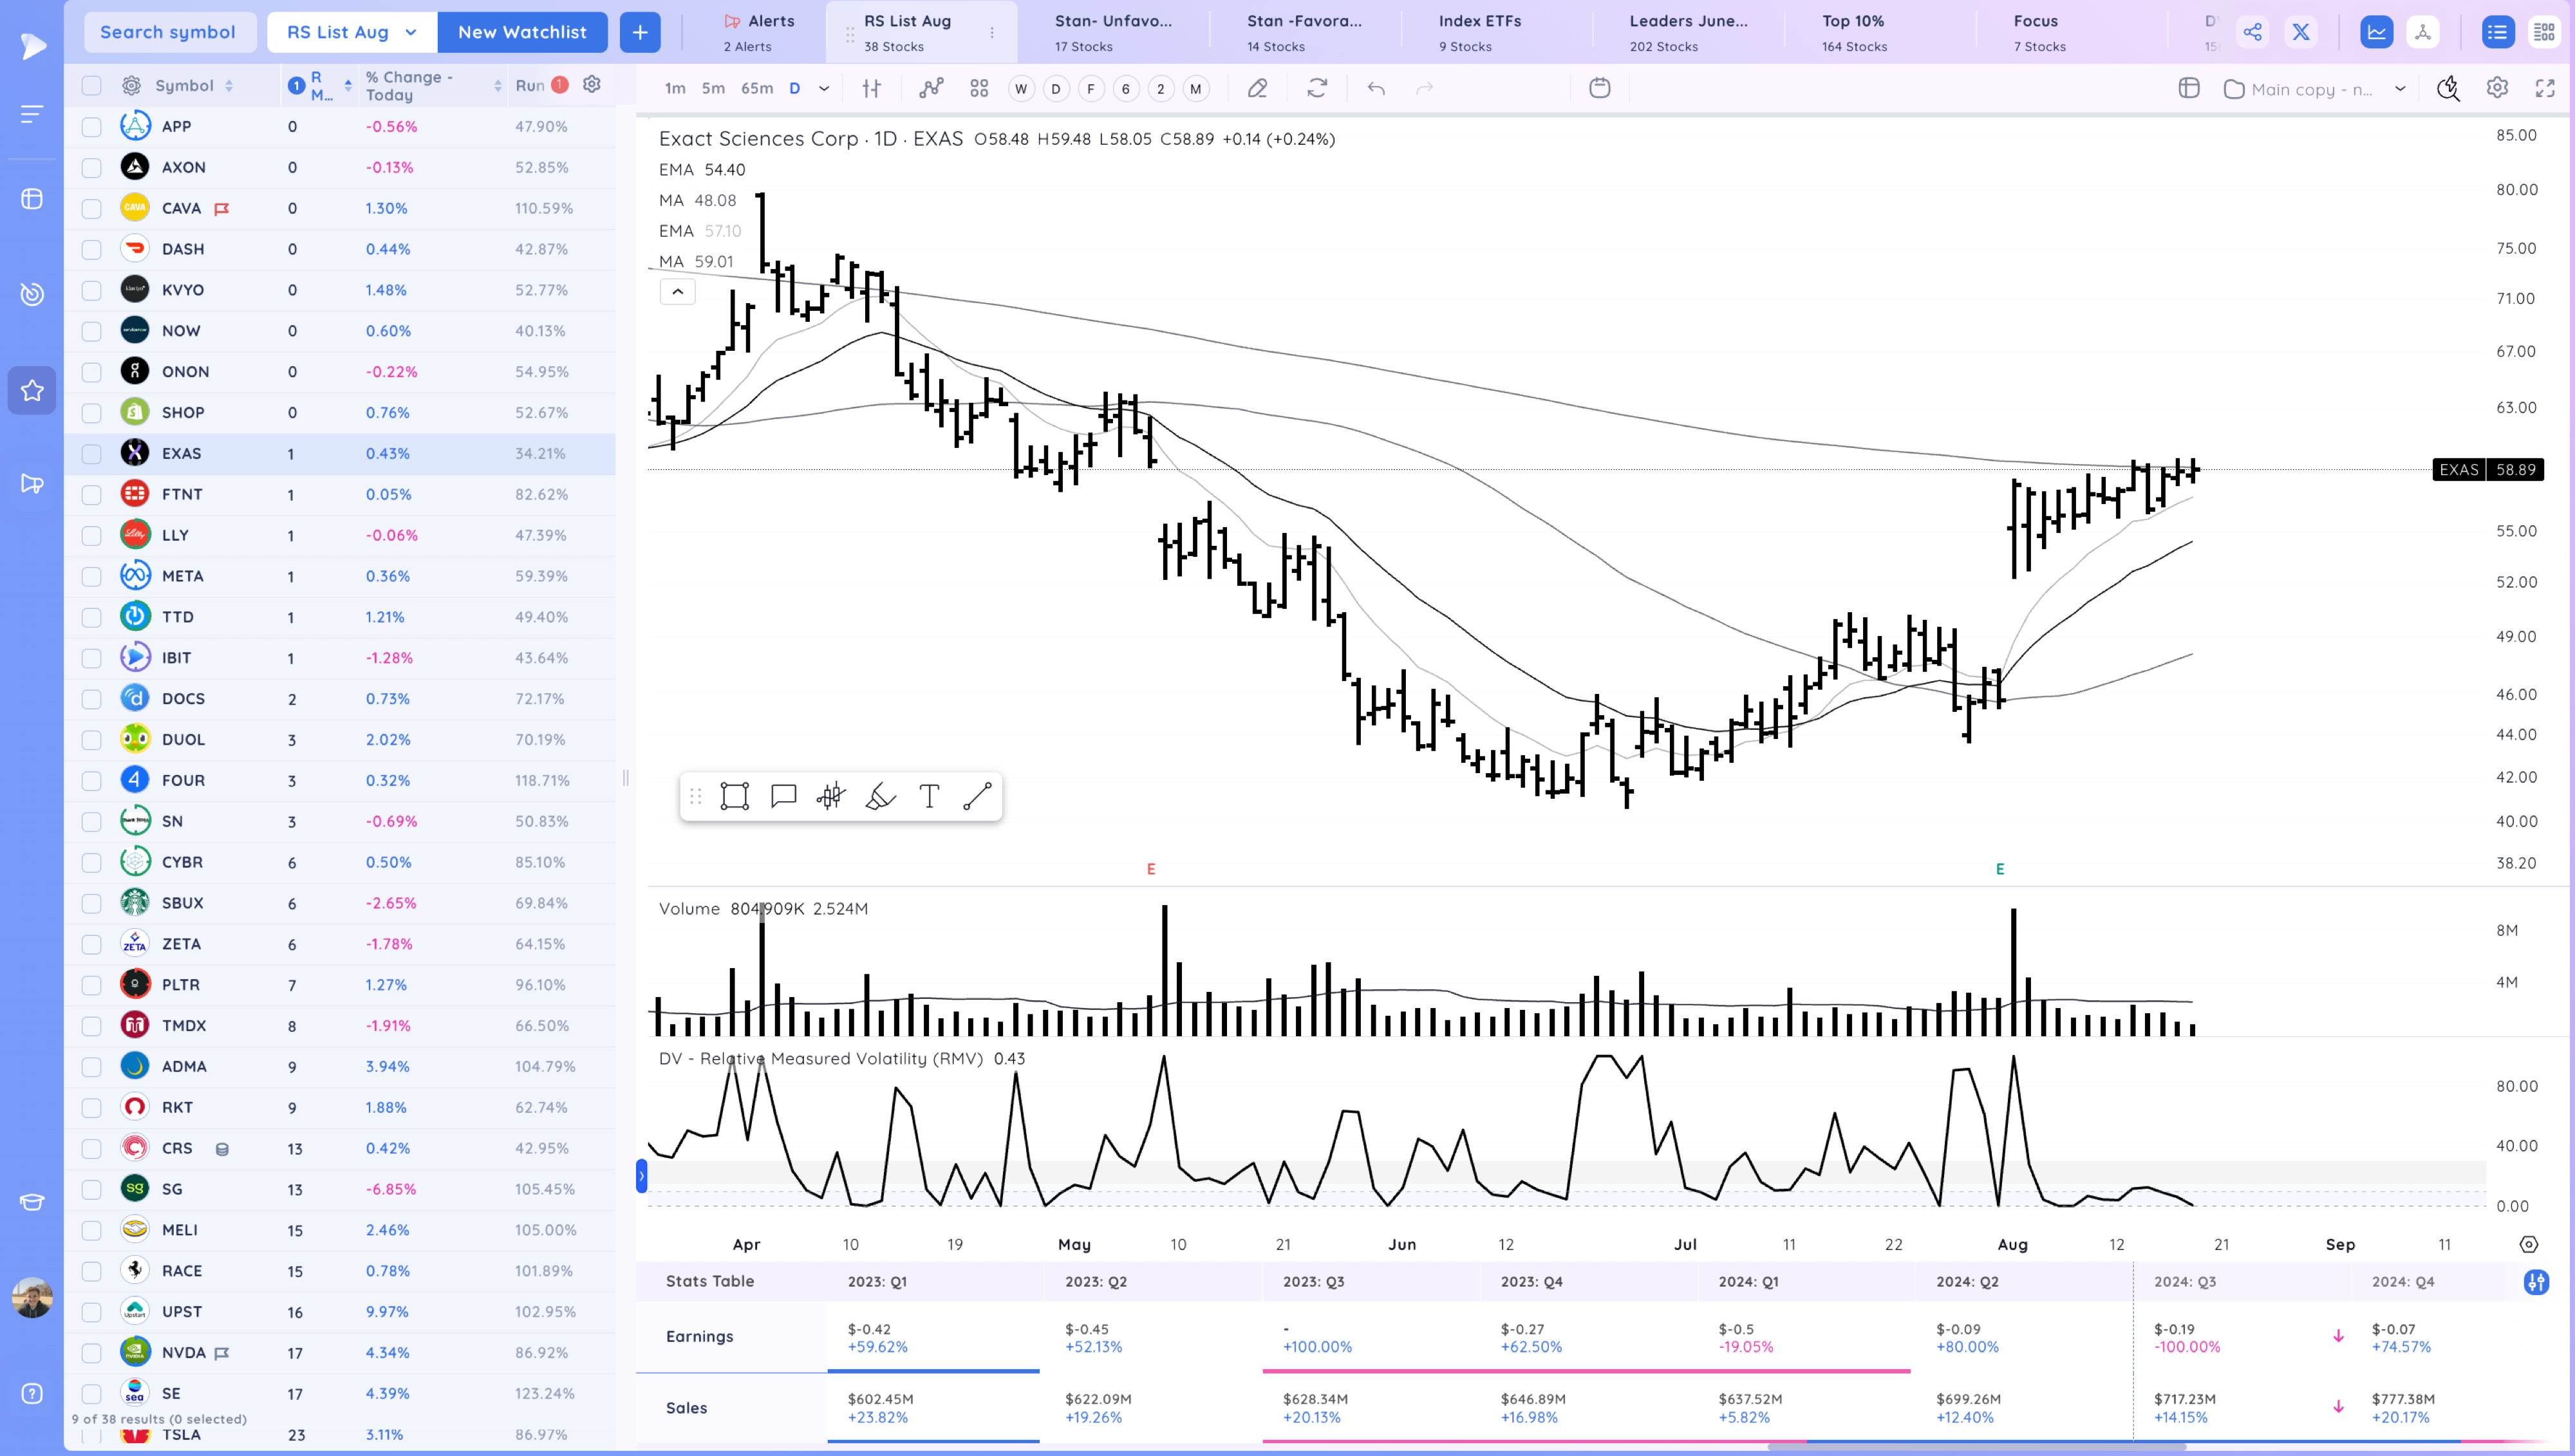Click the Search symbol input field
The width and height of the screenshot is (2575, 1456).
click(x=169, y=31)
